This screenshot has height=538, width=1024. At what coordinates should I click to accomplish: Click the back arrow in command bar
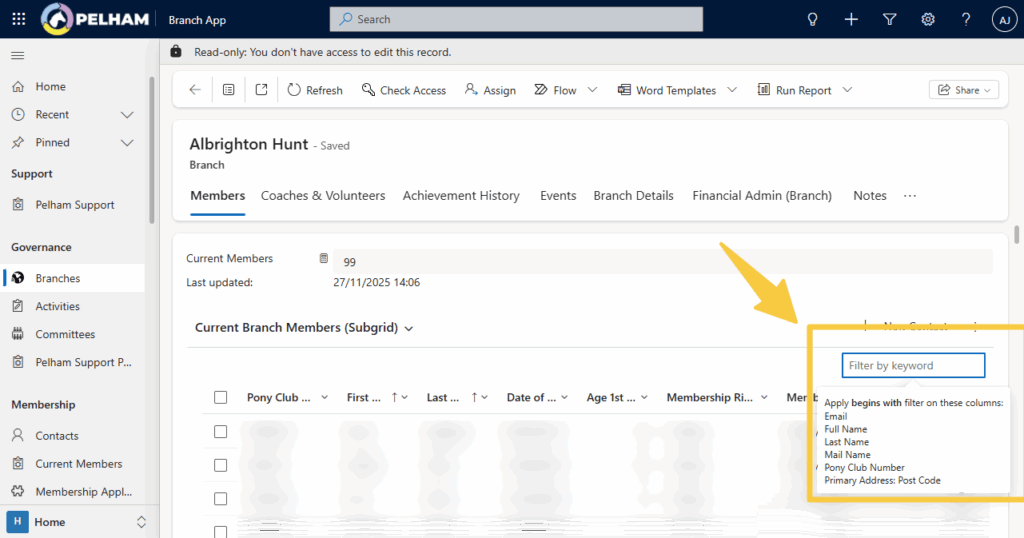pyautogui.click(x=195, y=90)
